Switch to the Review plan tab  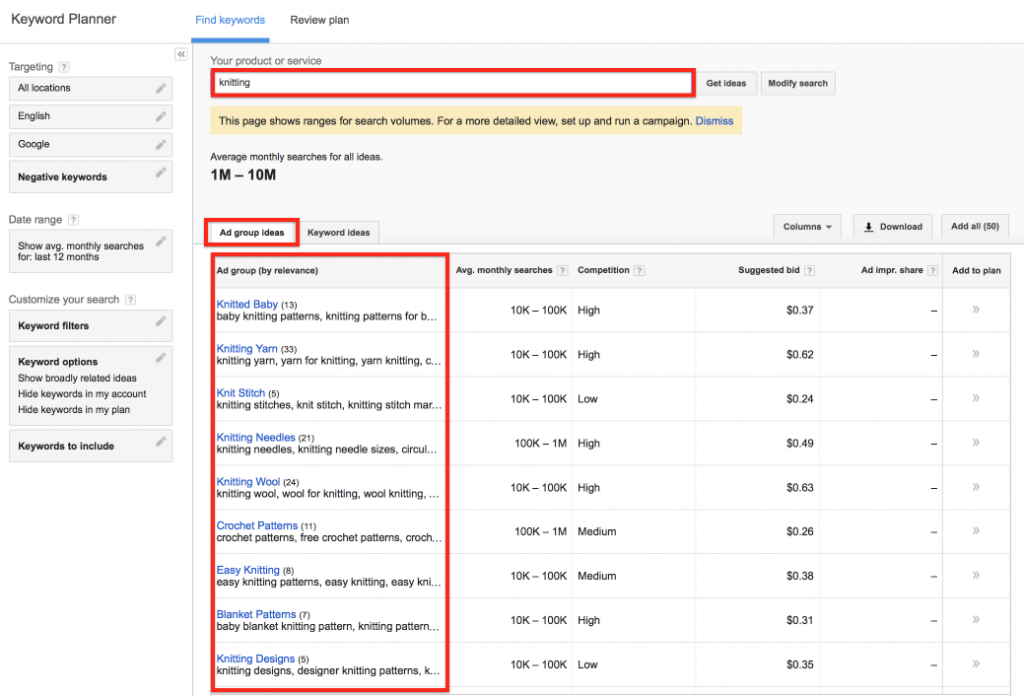[x=319, y=20]
